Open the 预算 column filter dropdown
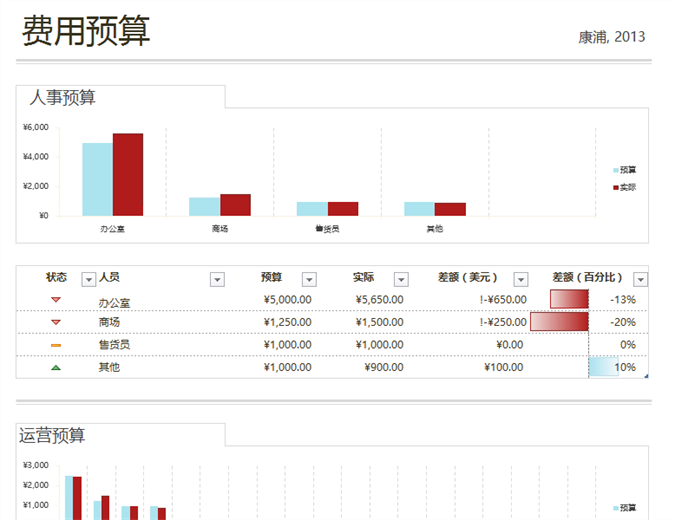 coord(309,279)
